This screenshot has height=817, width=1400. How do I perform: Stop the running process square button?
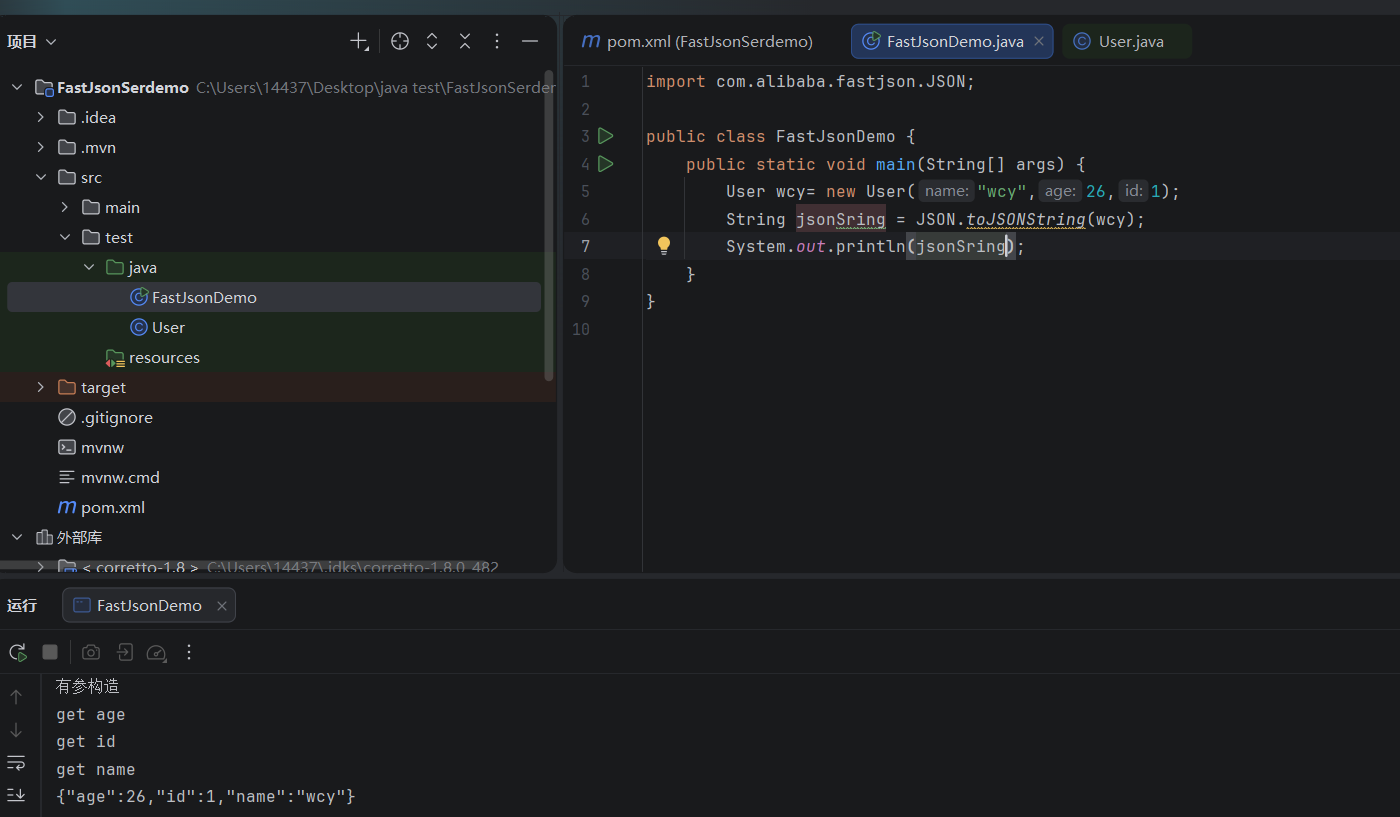tap(50, 652)
